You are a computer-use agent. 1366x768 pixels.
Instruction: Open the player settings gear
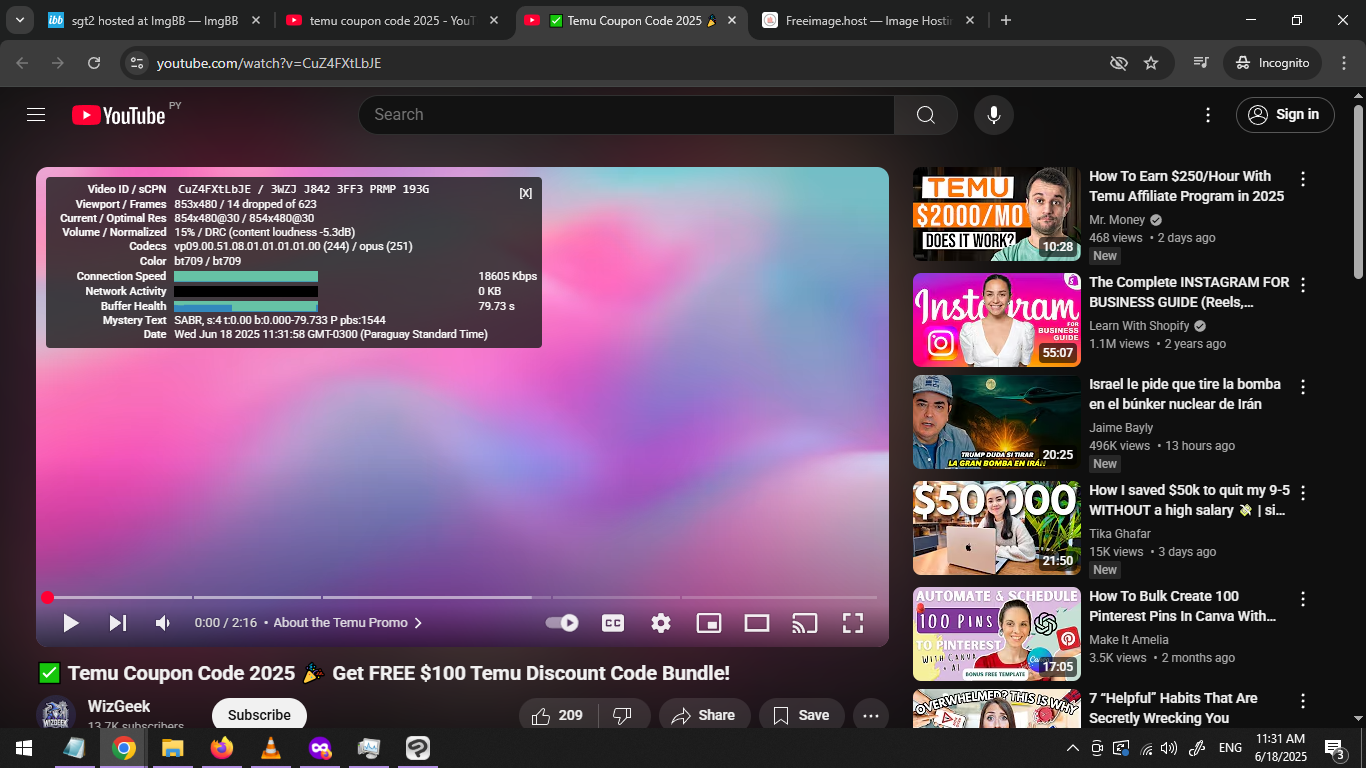pos(661,623)
